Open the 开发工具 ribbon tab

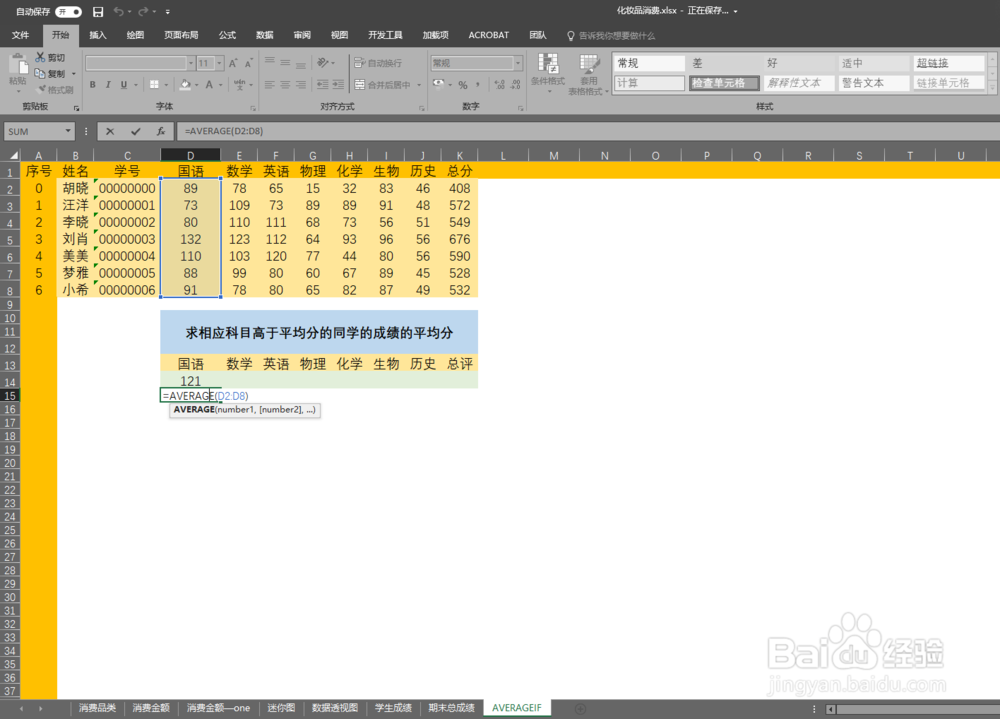(x=385, y=35)
